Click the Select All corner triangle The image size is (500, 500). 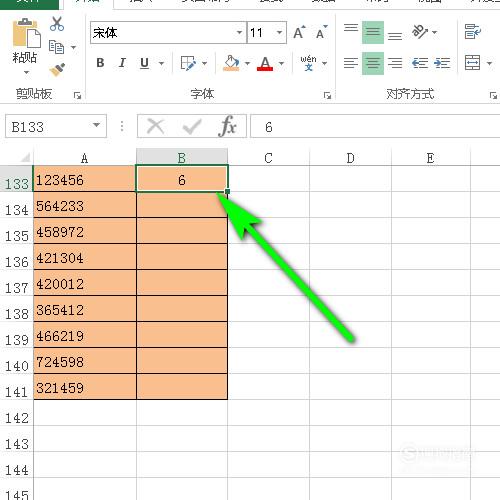tap(25, 157)
